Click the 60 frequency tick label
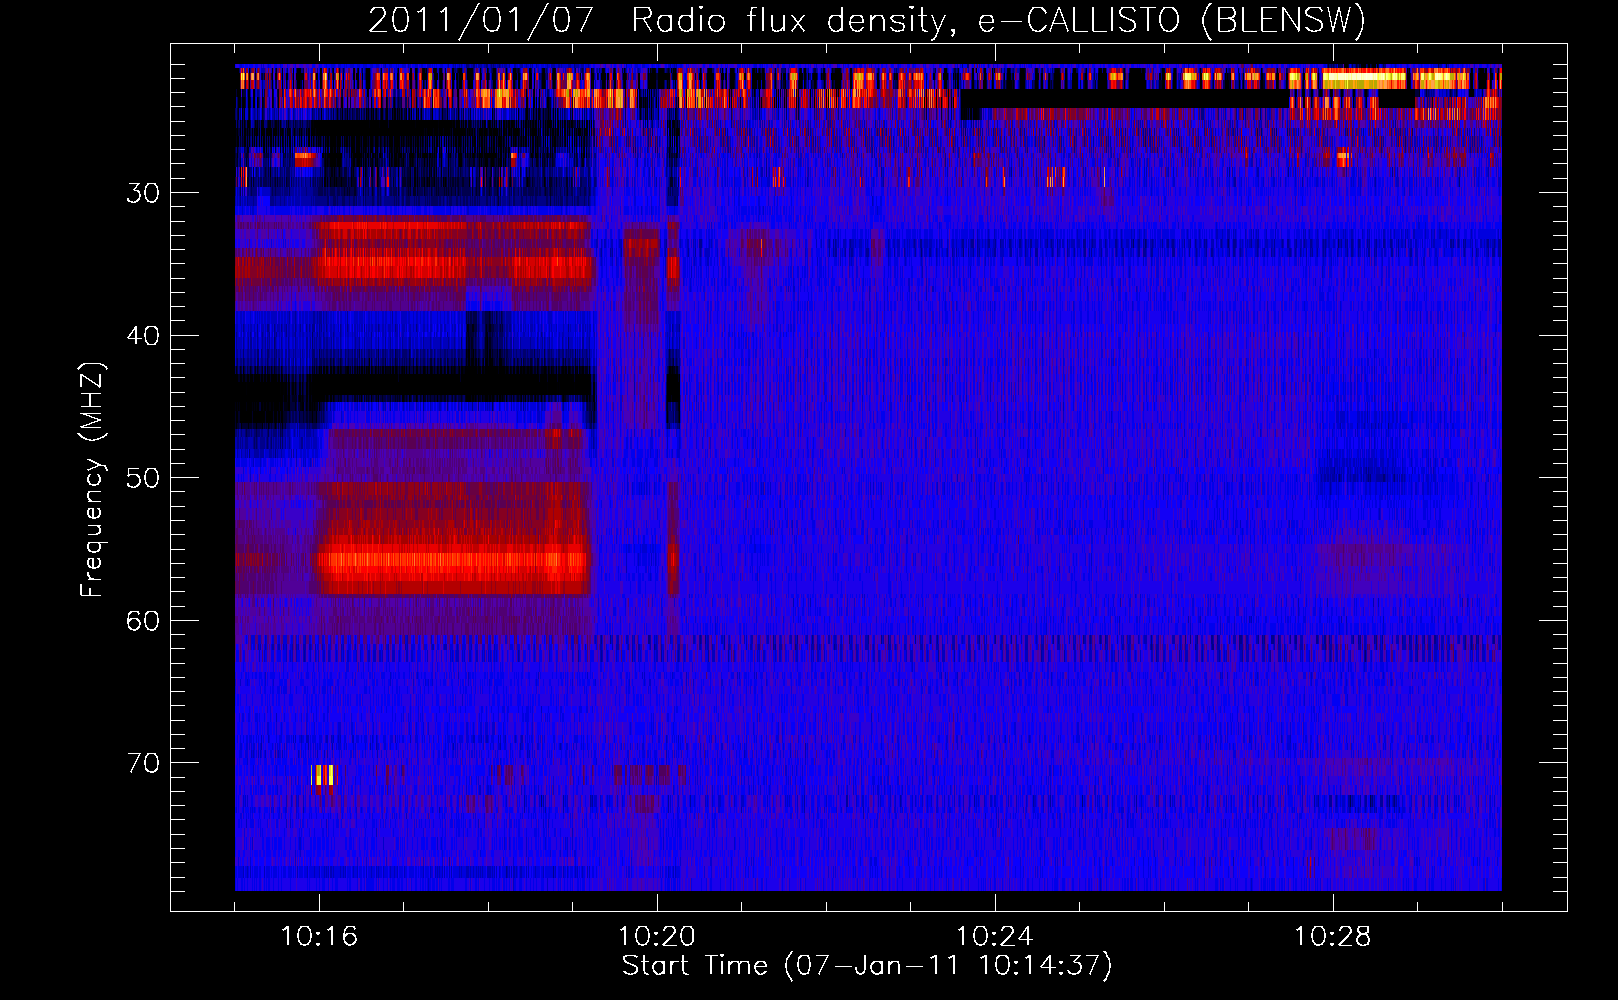Viewport: 1618px width, 1000px height. tap(143, 621)
